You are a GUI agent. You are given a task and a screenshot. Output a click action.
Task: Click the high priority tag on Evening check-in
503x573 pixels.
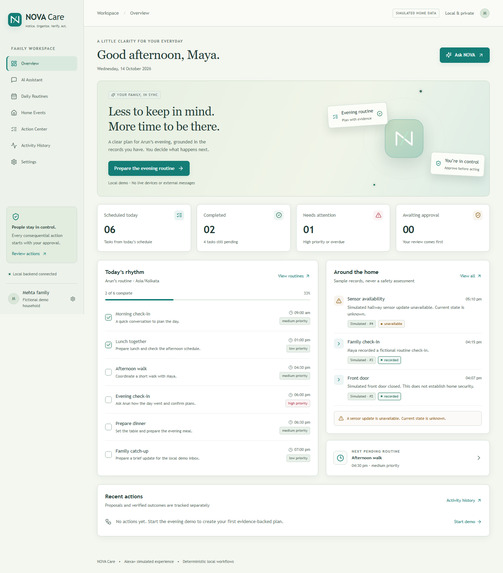pos(298,403)
